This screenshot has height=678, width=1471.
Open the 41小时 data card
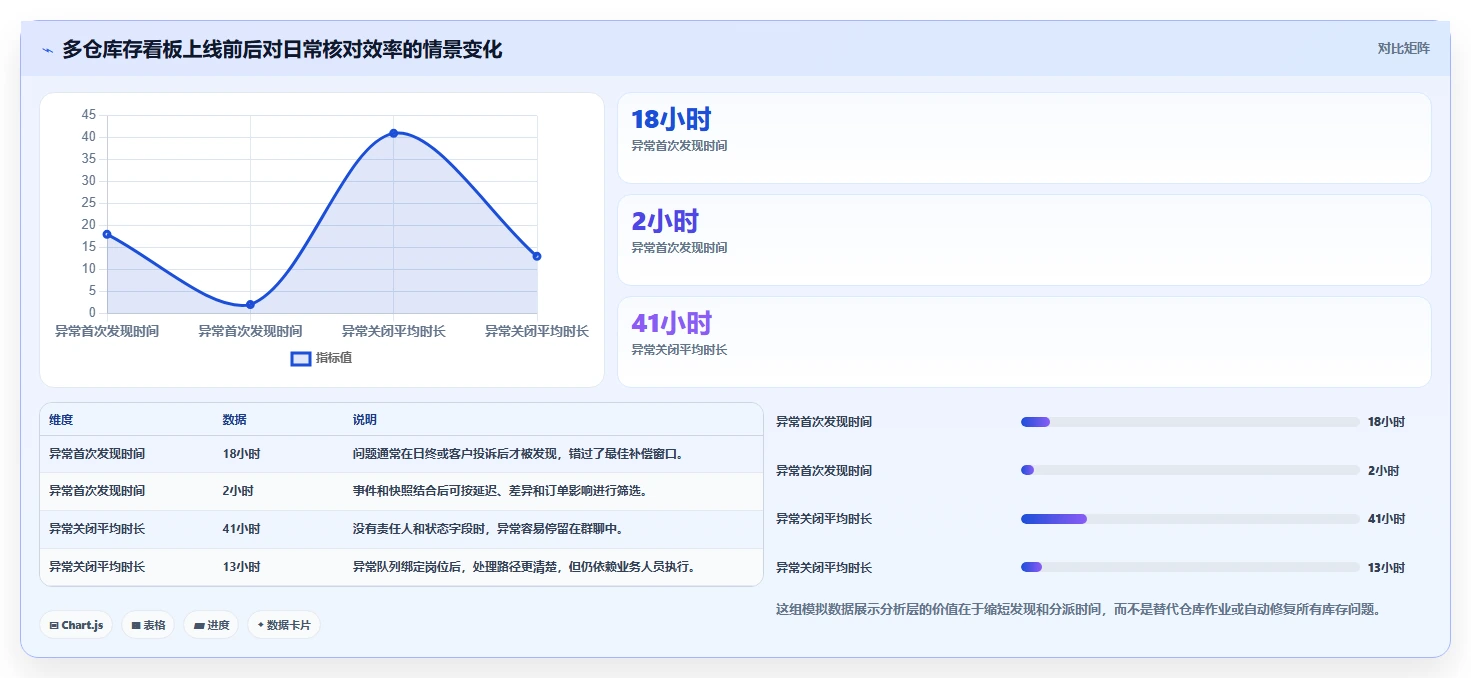click(x=1024, y=342)
